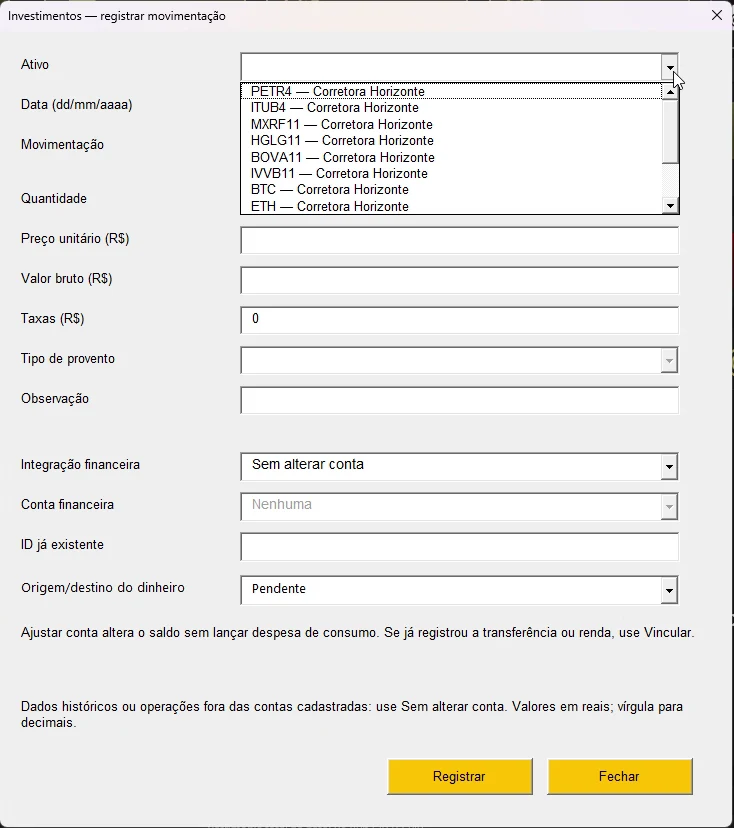Click the Ativo combo box text area
Image resolution: width=734 pixels, height=828 pixels.
click(x=451, y=67)
